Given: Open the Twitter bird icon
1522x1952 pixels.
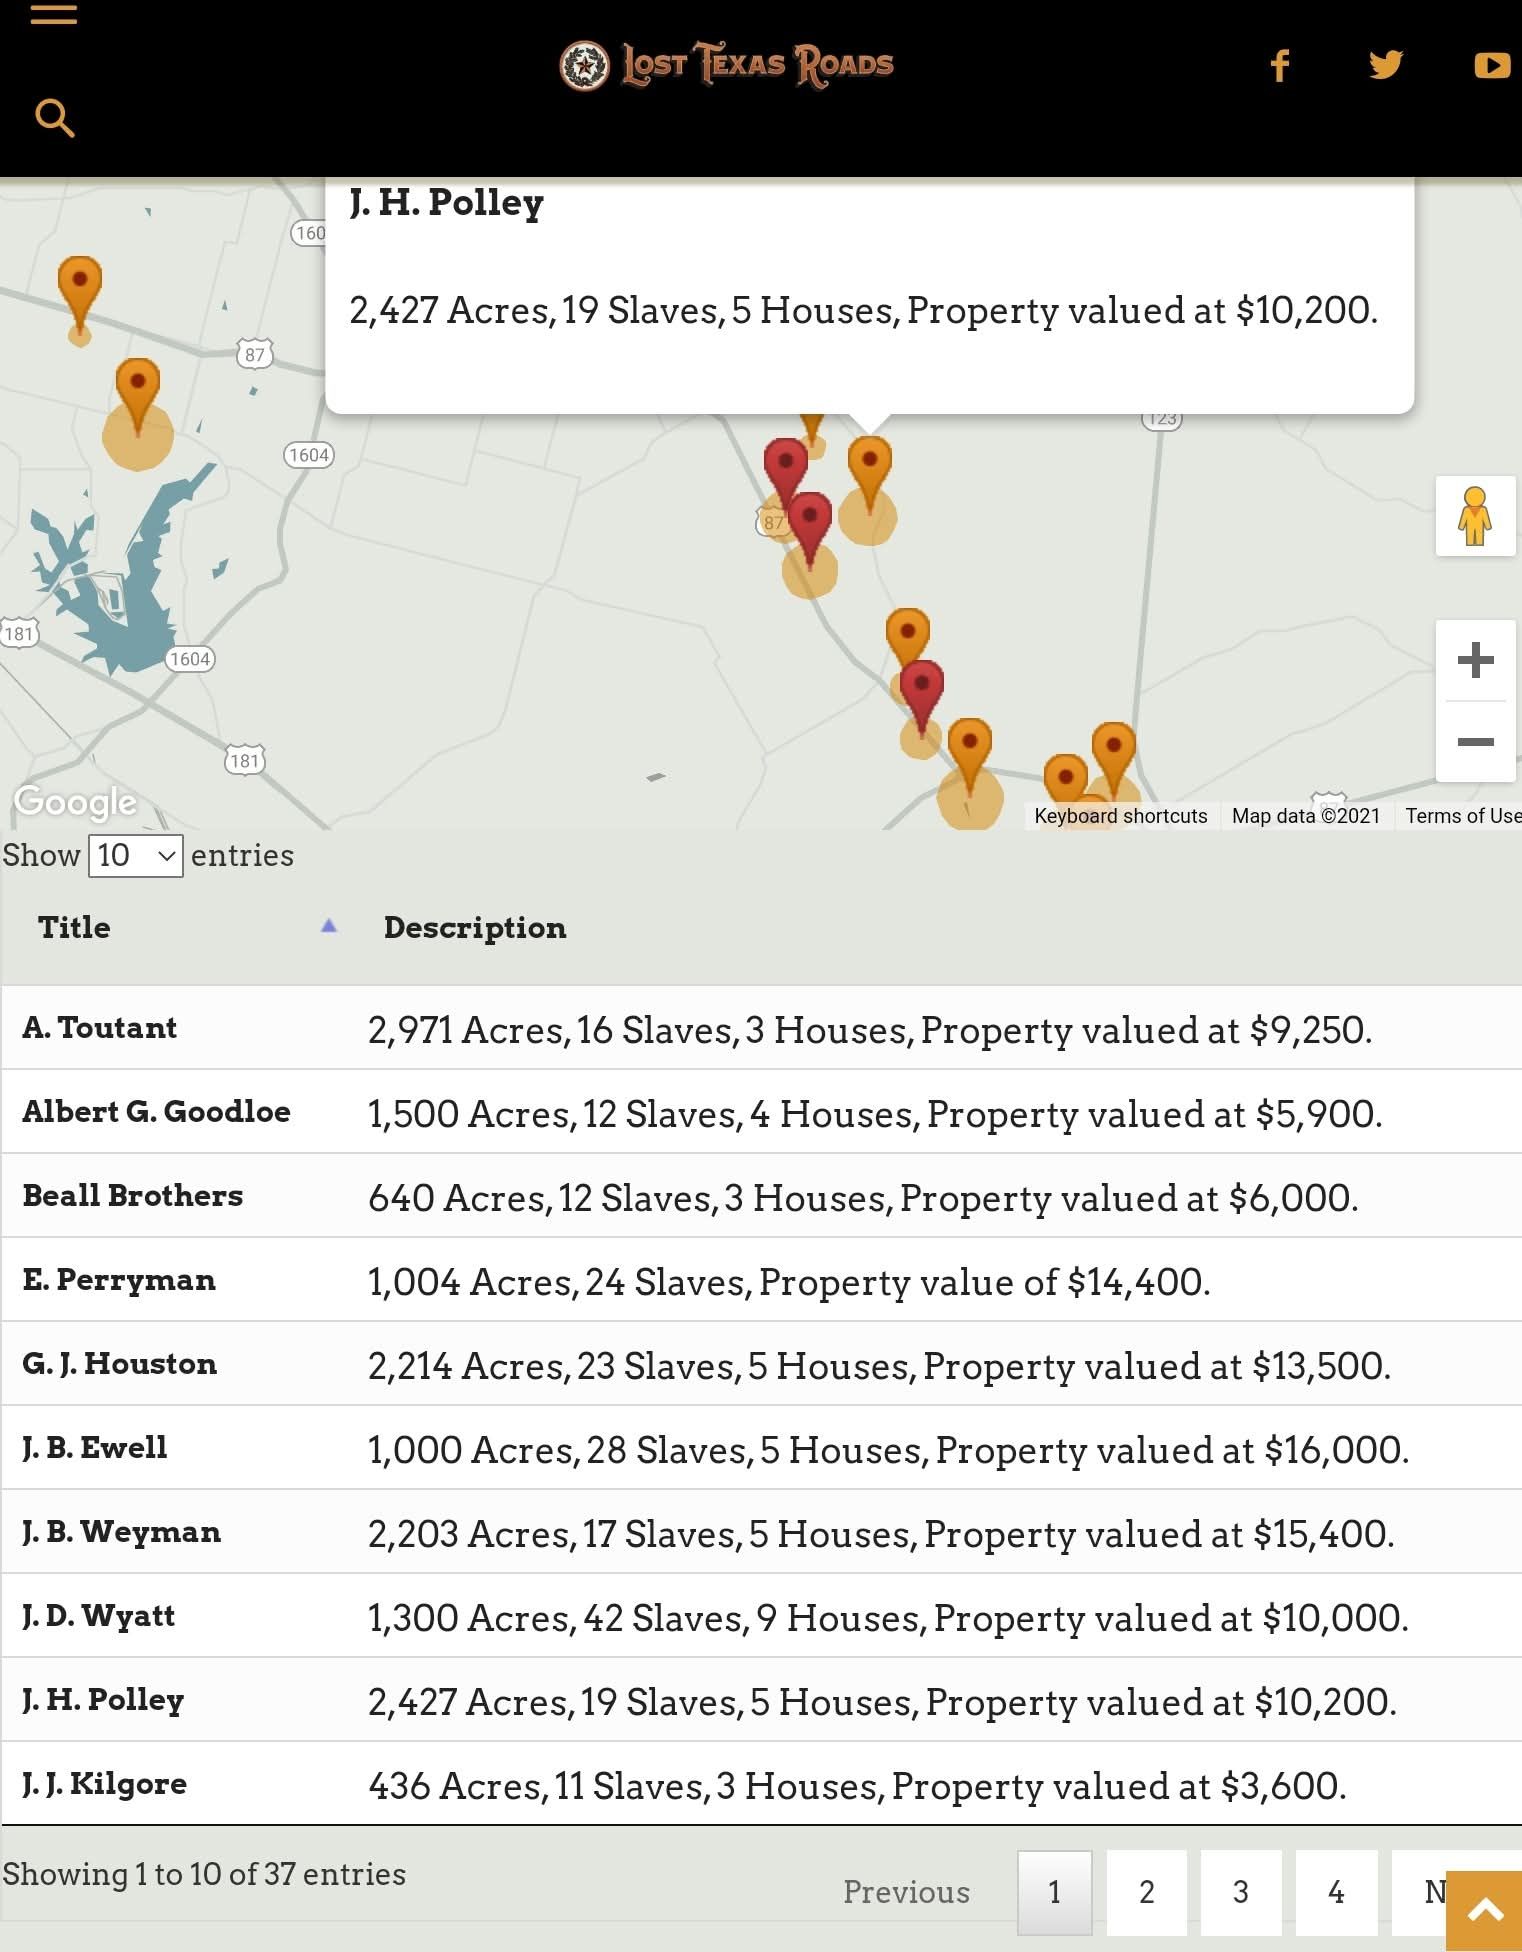Looking at the screenshot, I should click(x=1385, y=65).
